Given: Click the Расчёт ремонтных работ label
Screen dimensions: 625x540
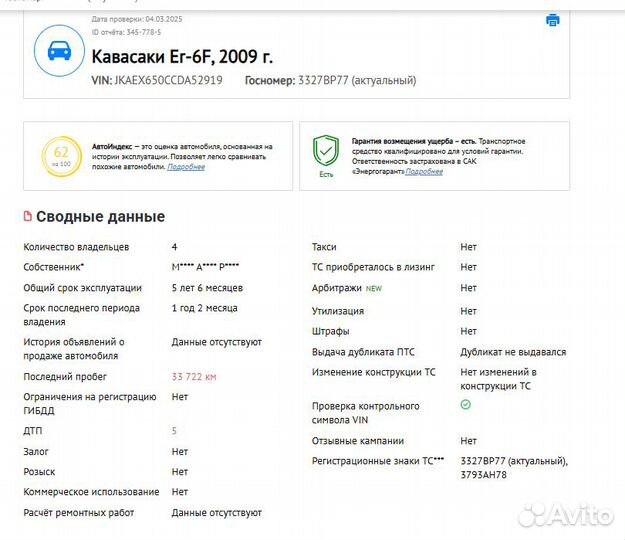Looking at the screenshot, I should coord(79,513).
